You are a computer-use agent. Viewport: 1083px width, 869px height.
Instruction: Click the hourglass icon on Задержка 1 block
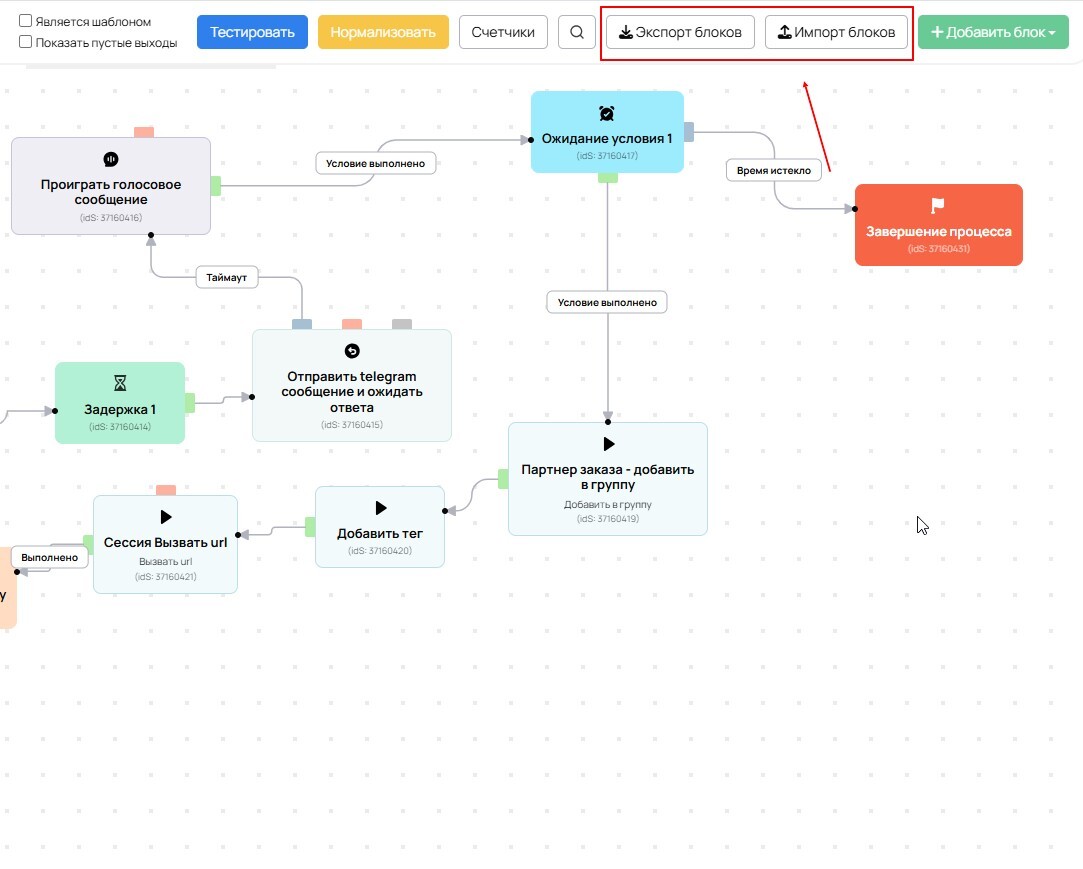pyautogui.click(x=120, y=383)
